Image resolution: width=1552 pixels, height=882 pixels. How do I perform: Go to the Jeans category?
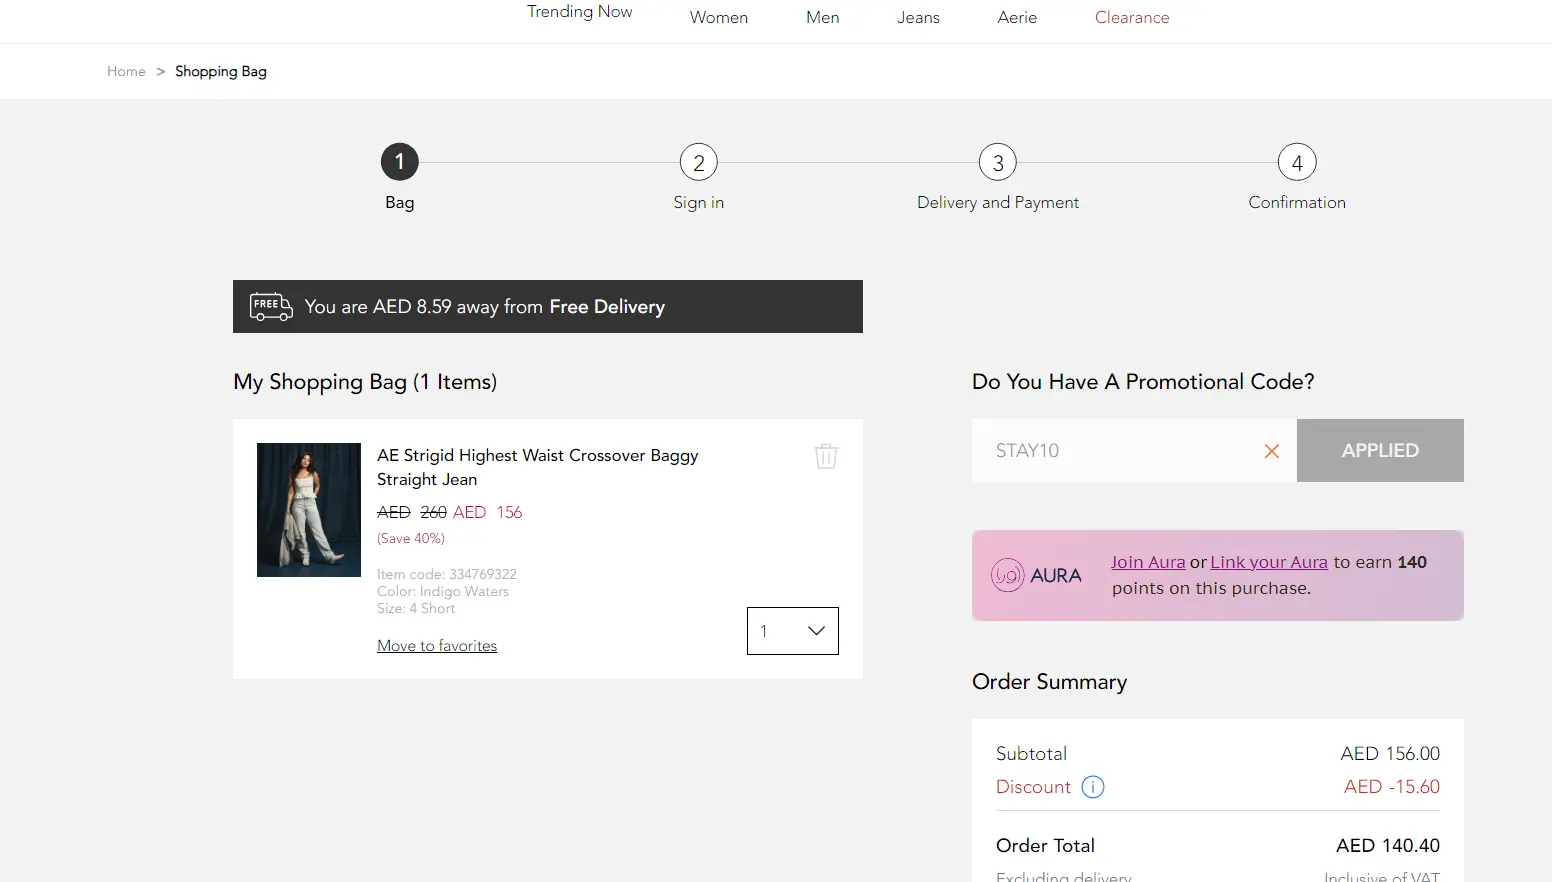[x=918, y=18]
